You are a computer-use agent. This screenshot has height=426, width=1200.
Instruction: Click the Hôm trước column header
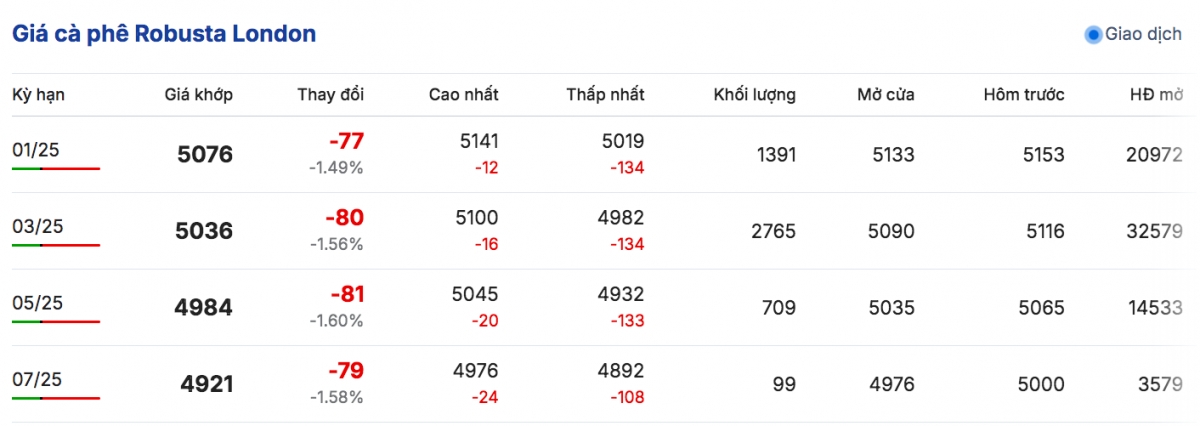[1024, 95]
